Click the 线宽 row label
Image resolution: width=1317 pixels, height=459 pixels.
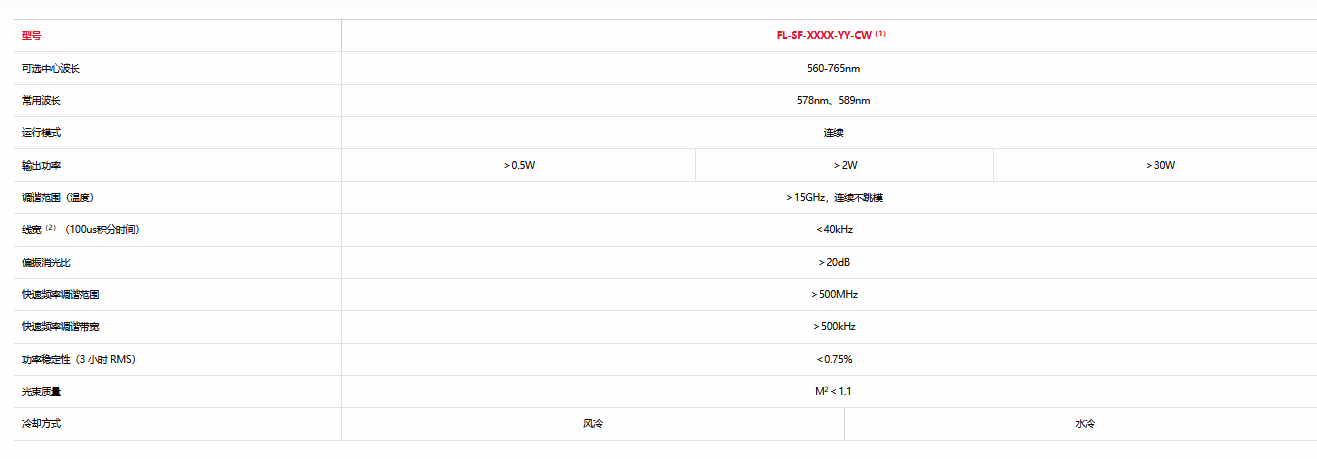pos(31,230)
